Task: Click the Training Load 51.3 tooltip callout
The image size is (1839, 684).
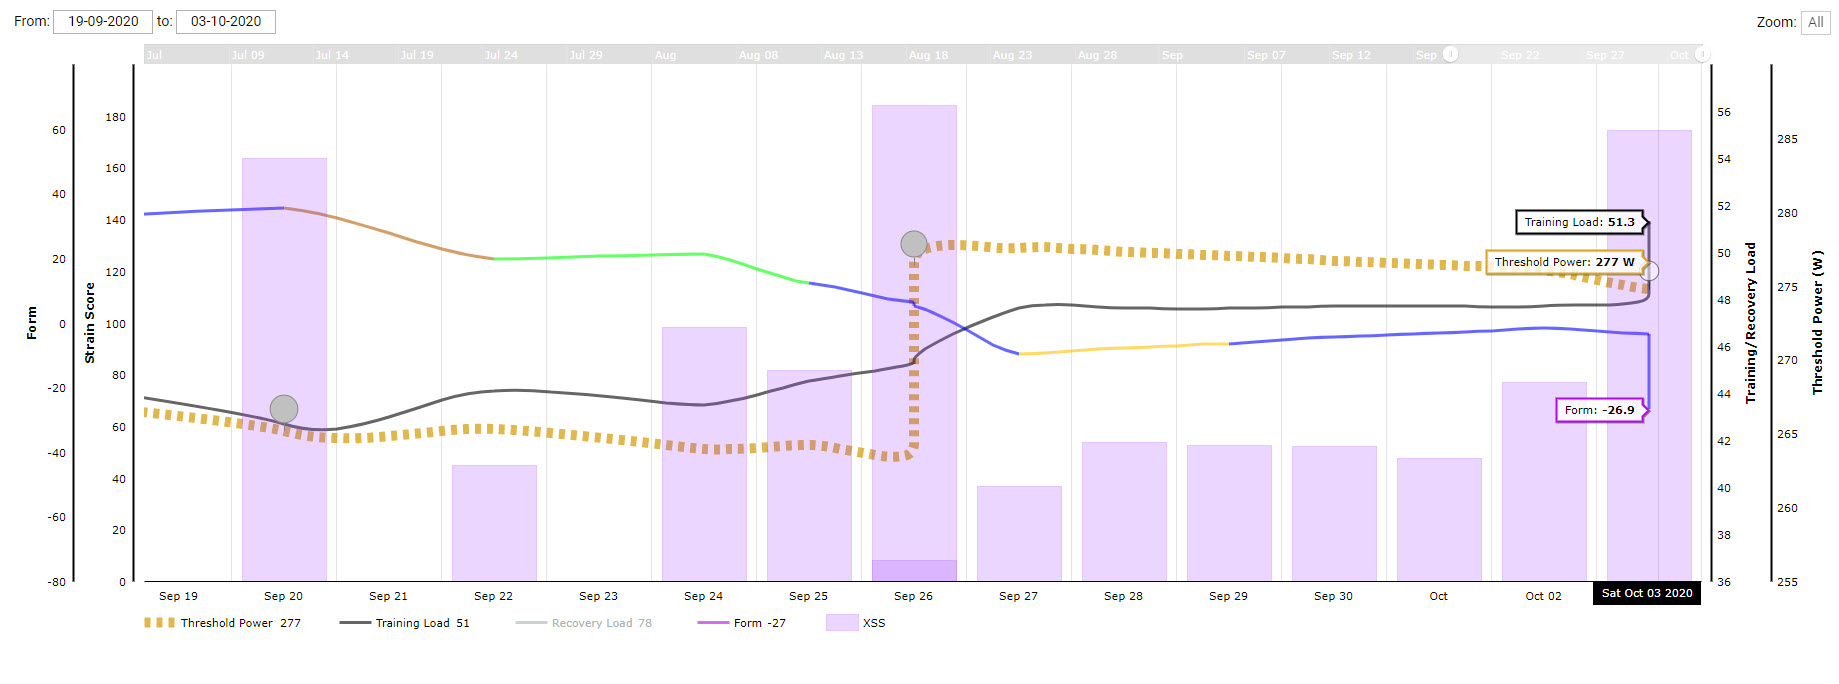Action: [x=1581, y=222]
